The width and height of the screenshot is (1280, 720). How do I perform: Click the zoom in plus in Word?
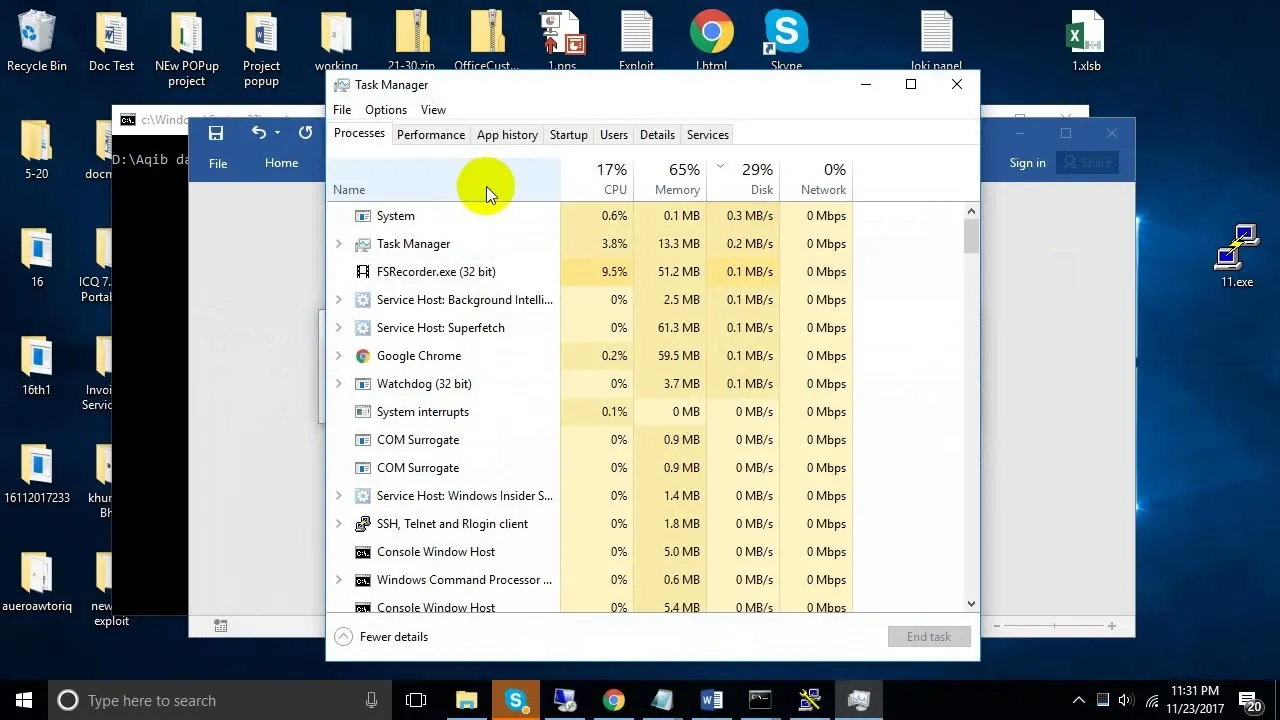click(1111, 626)
